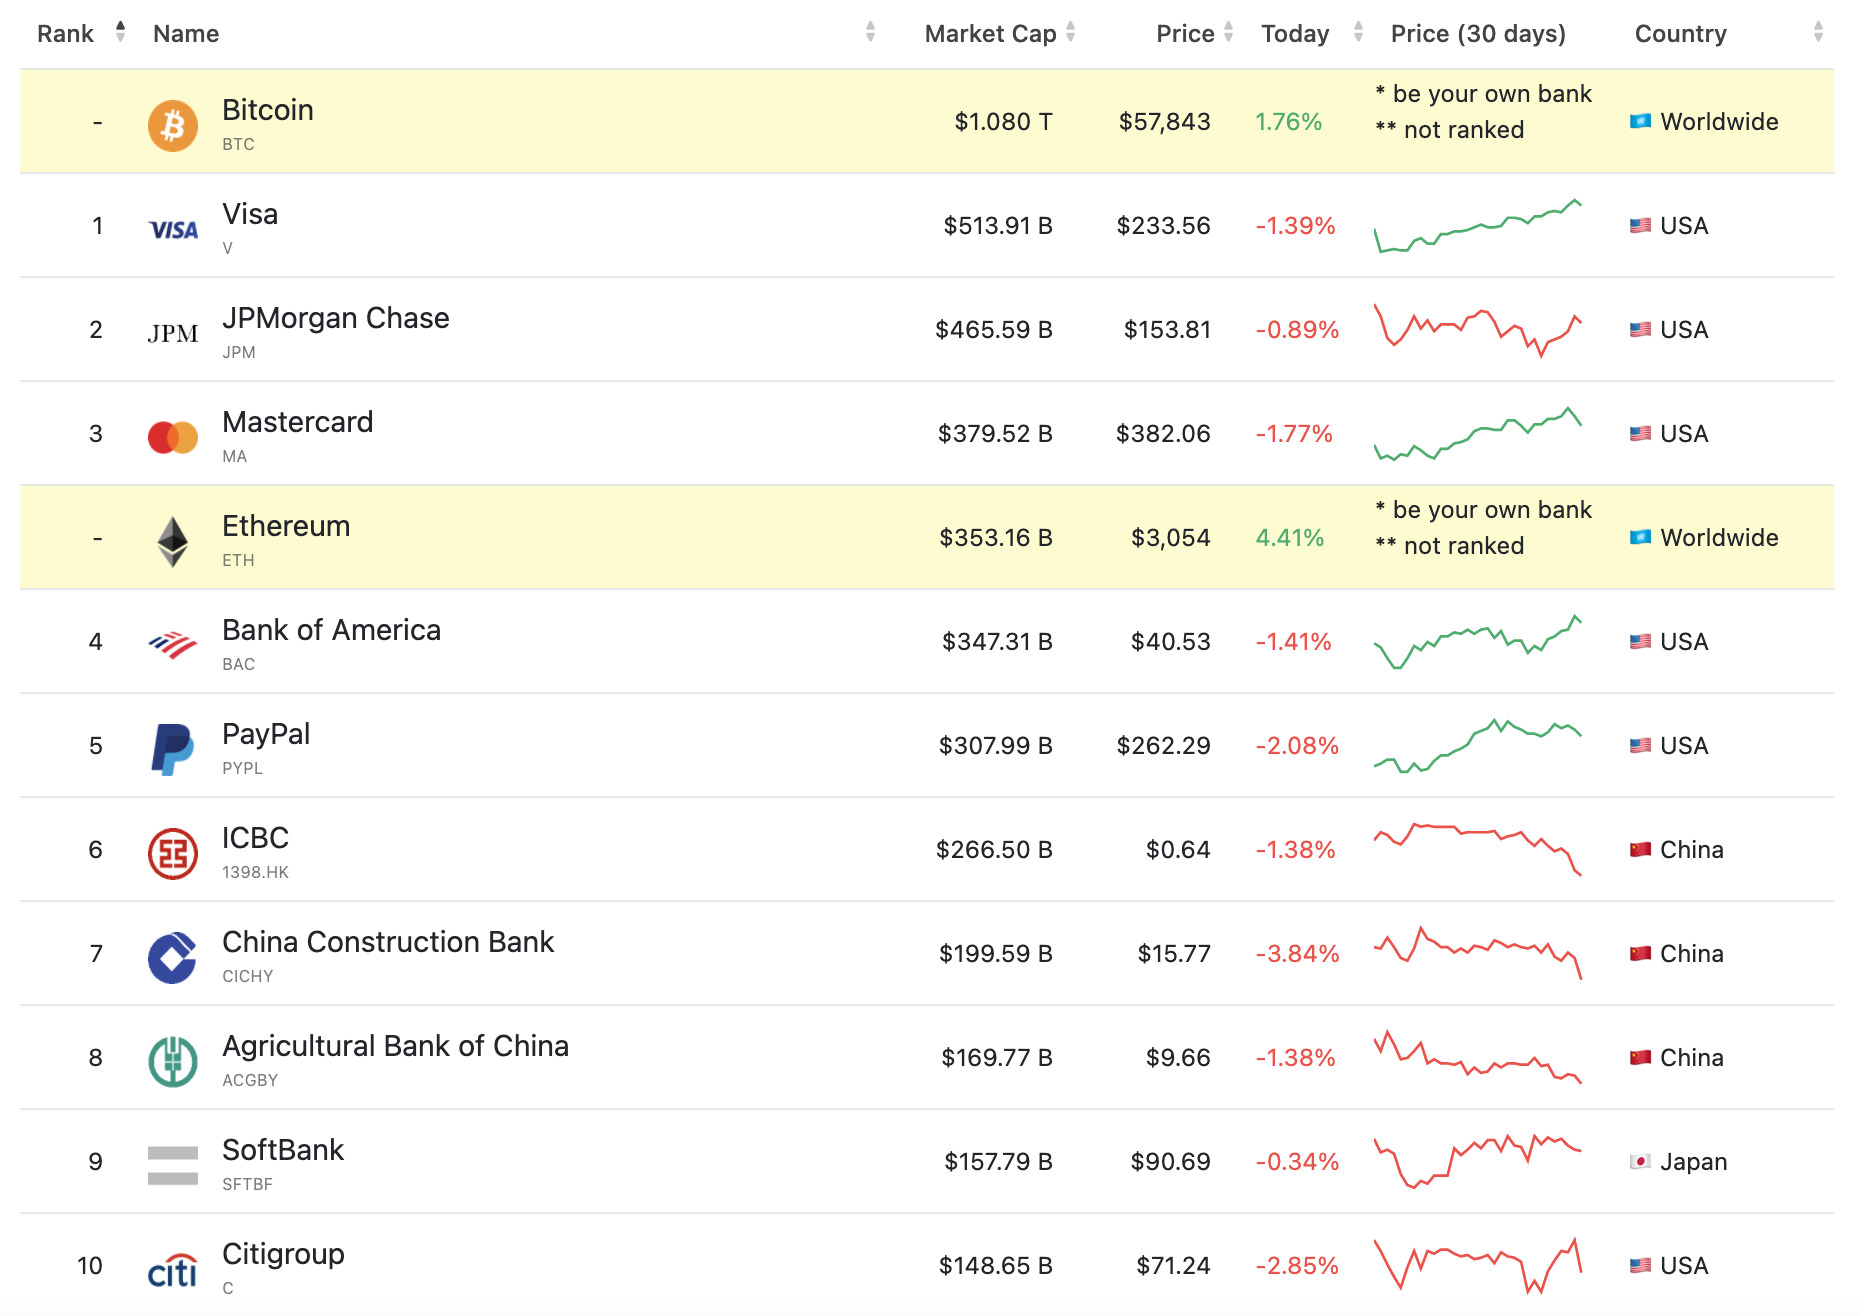Screen dimensions: 1858x1316
Task: Open the ICBC company link
Action: point(256,838)
